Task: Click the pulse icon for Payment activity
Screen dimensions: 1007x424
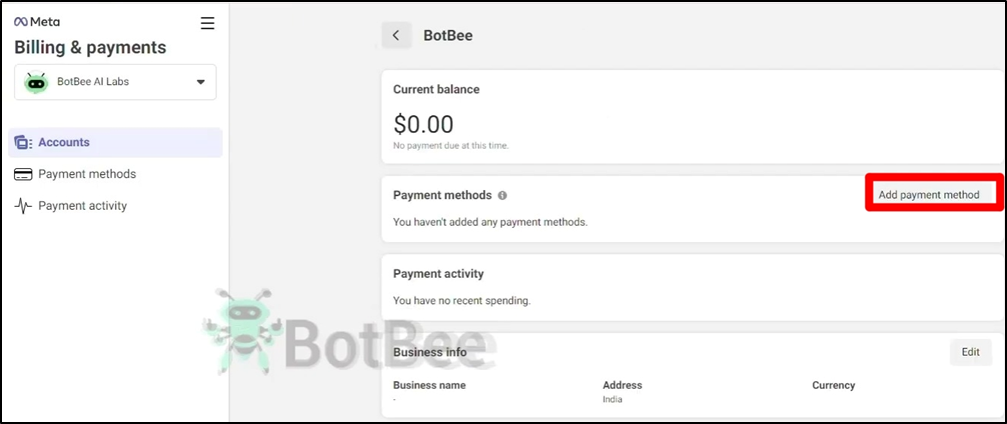Action: [23, 206]
